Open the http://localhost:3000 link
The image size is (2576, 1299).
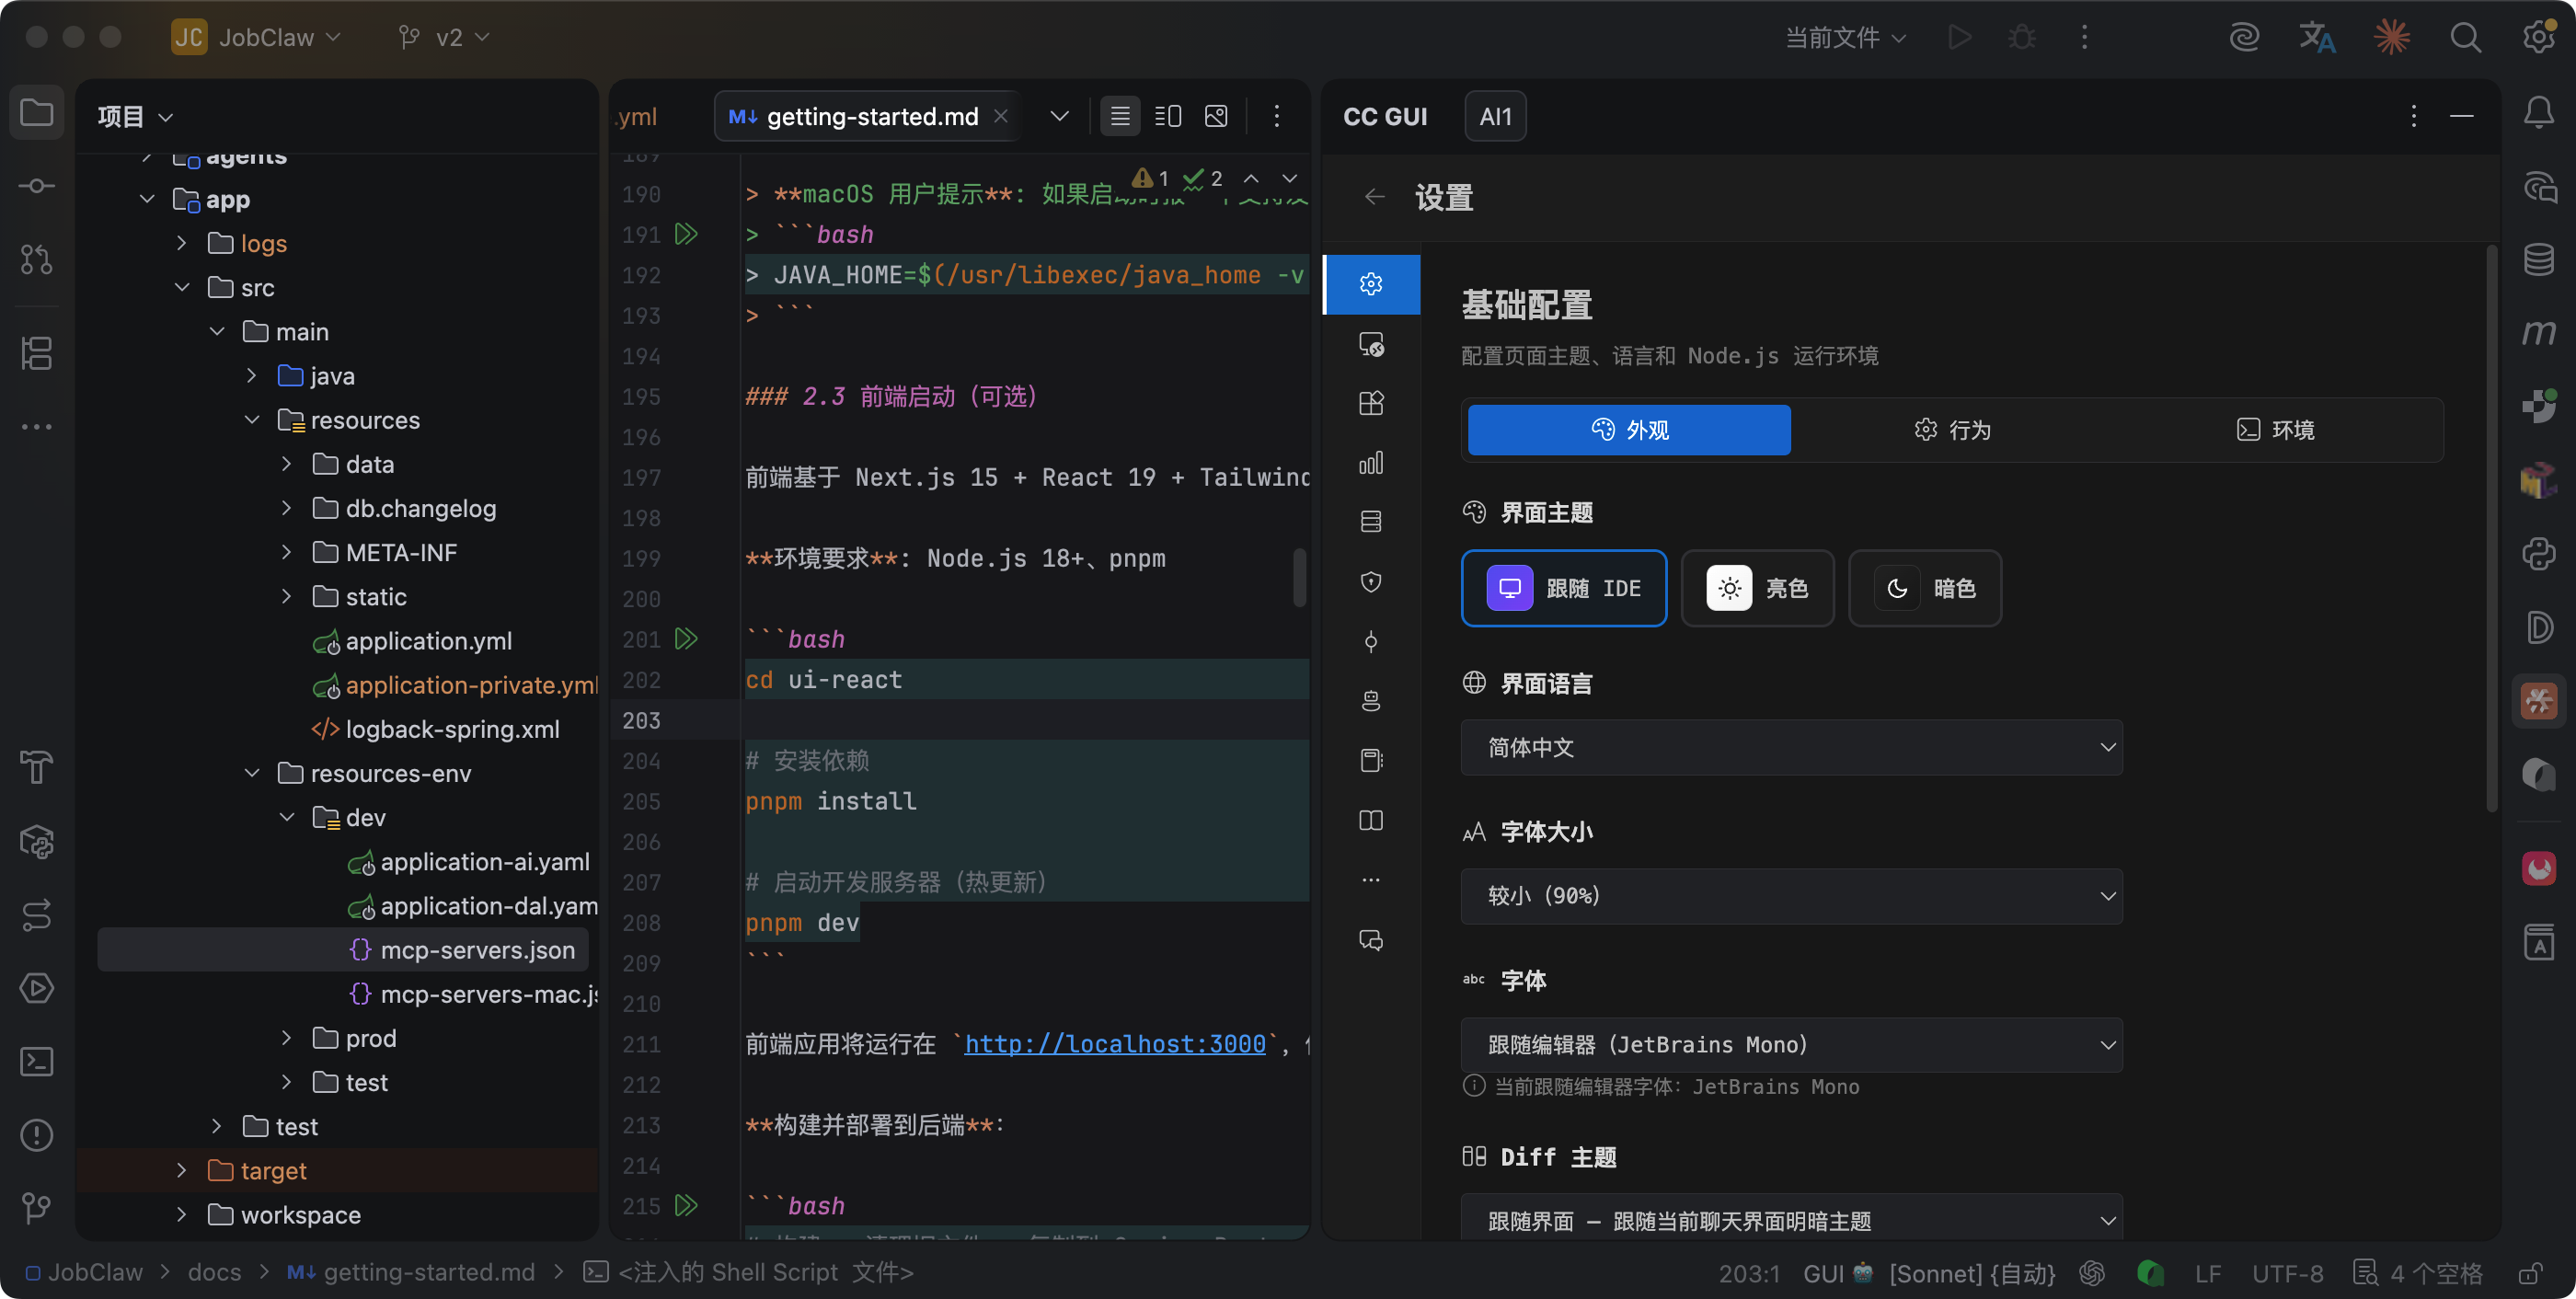tap(1114, 1044)
